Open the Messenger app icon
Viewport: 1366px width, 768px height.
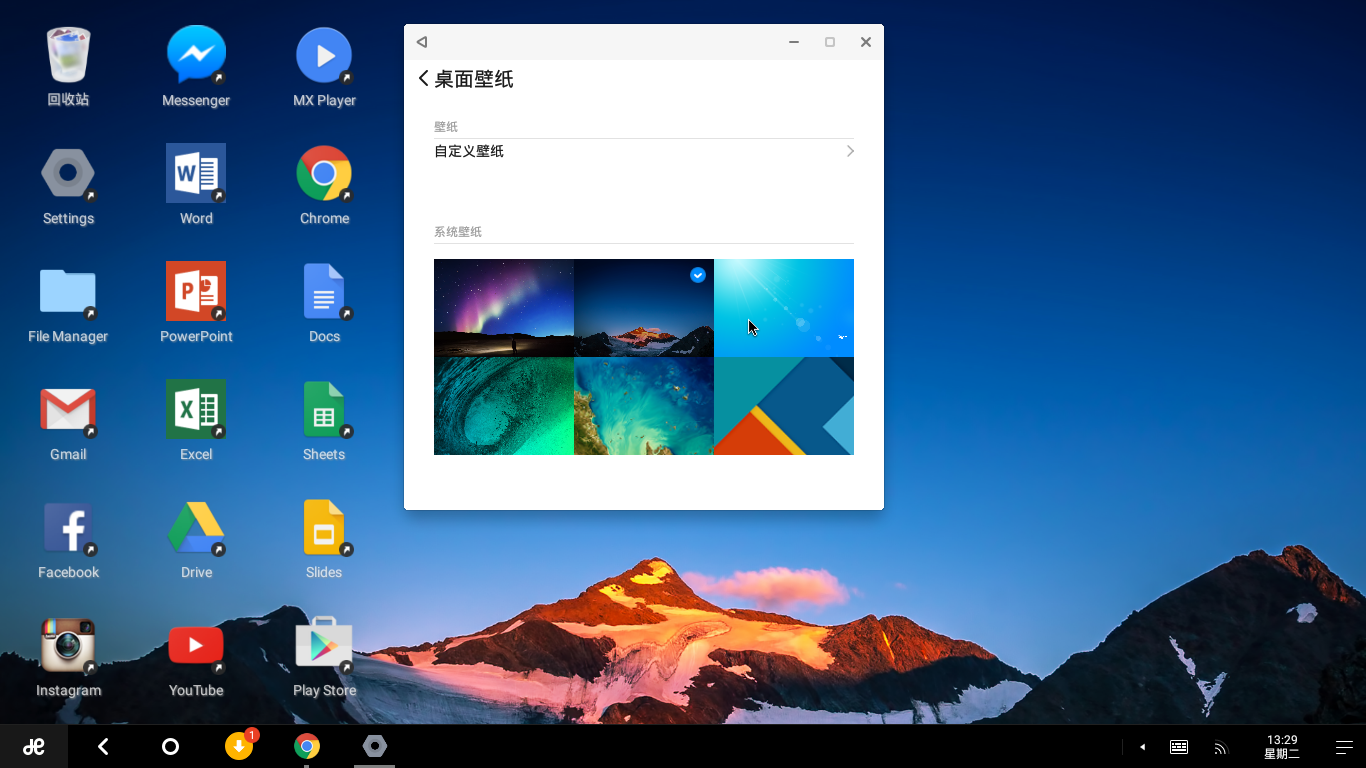point(196,56)
